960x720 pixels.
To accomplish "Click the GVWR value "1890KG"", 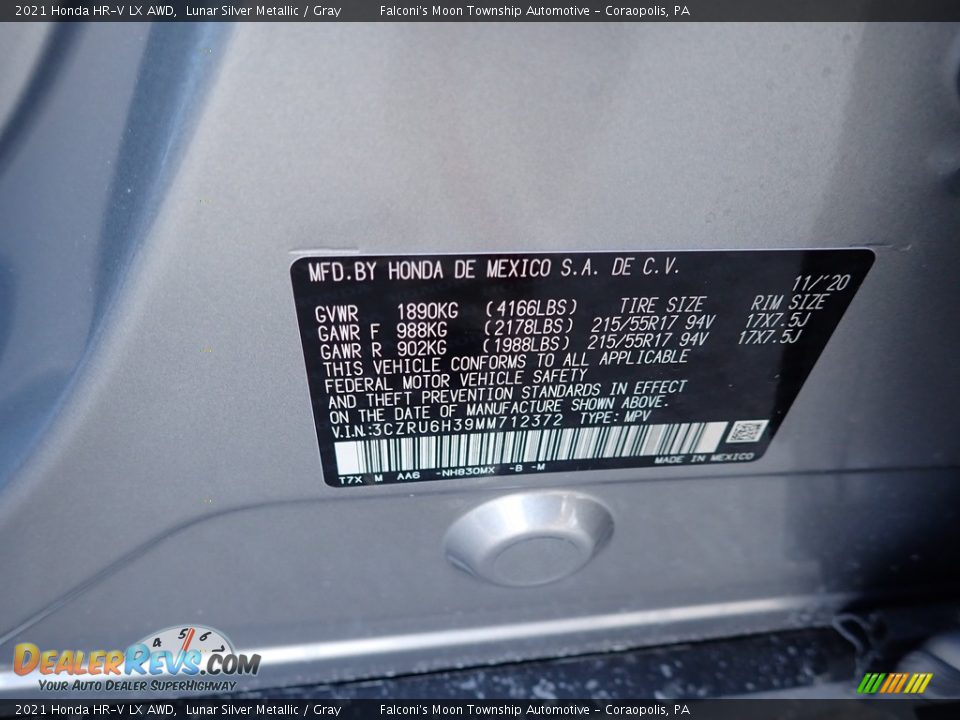I will coord(427,311).
